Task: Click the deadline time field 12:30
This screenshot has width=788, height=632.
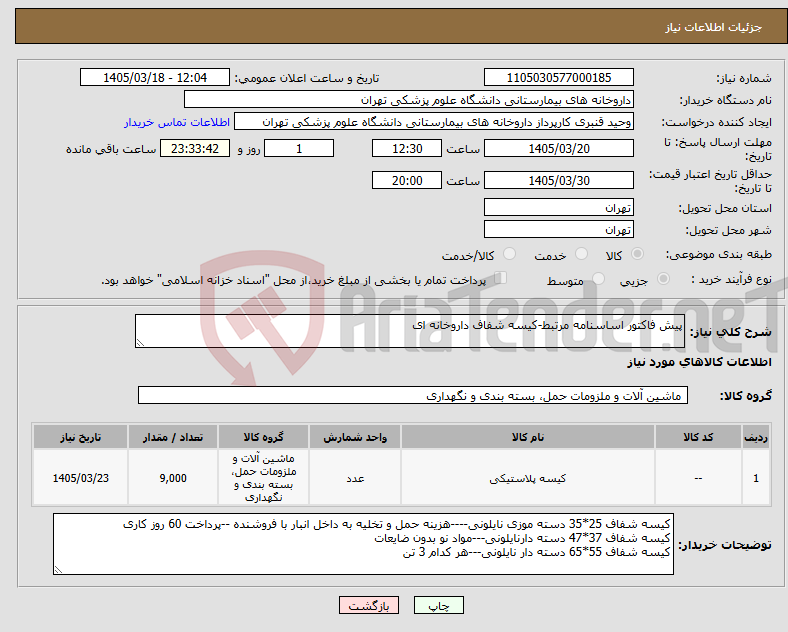Action: [407, 148]
